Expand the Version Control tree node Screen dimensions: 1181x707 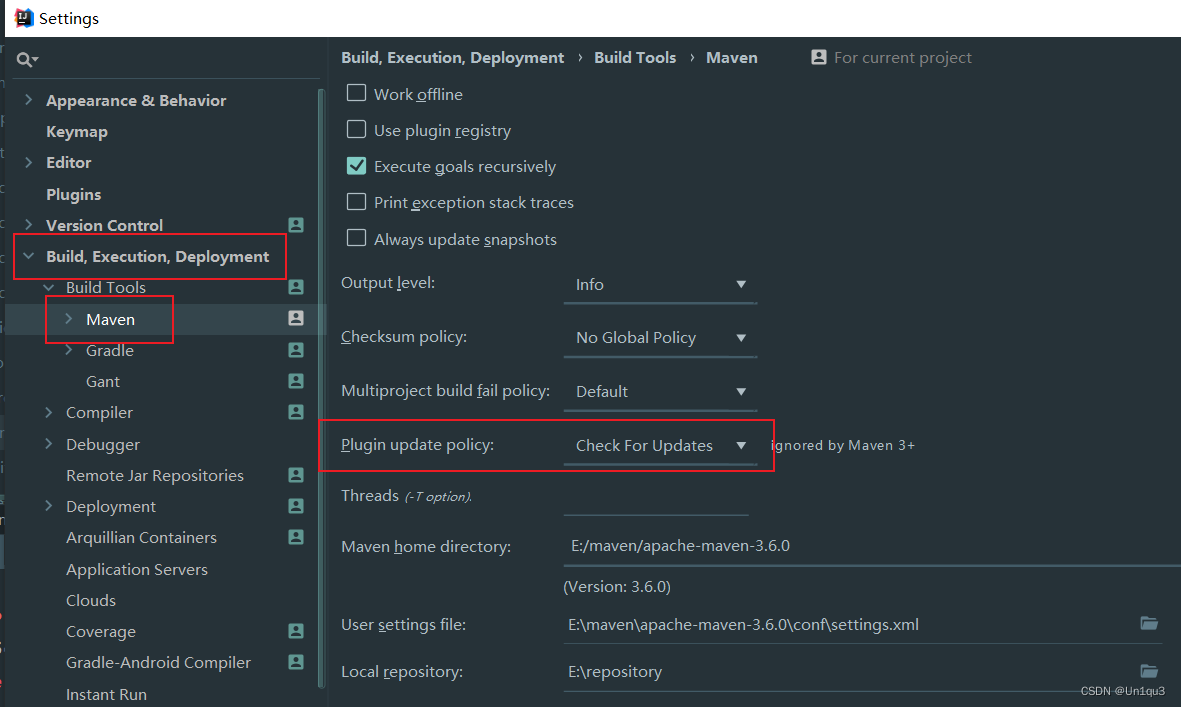tap(29, 224)
